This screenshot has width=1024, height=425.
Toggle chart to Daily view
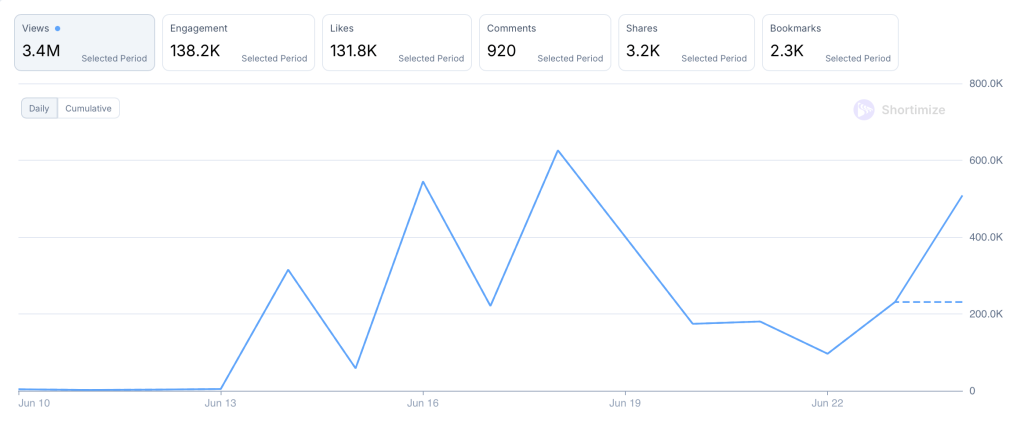(x=39, y=108)
